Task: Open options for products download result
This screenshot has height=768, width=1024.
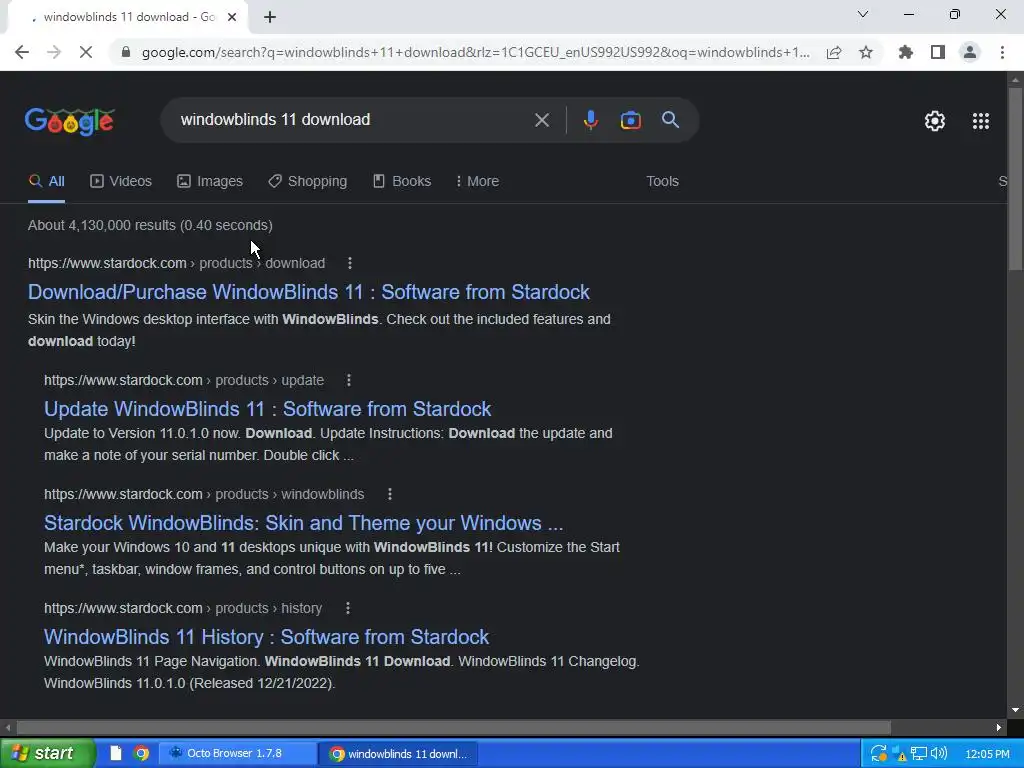Action: point(350,263)
